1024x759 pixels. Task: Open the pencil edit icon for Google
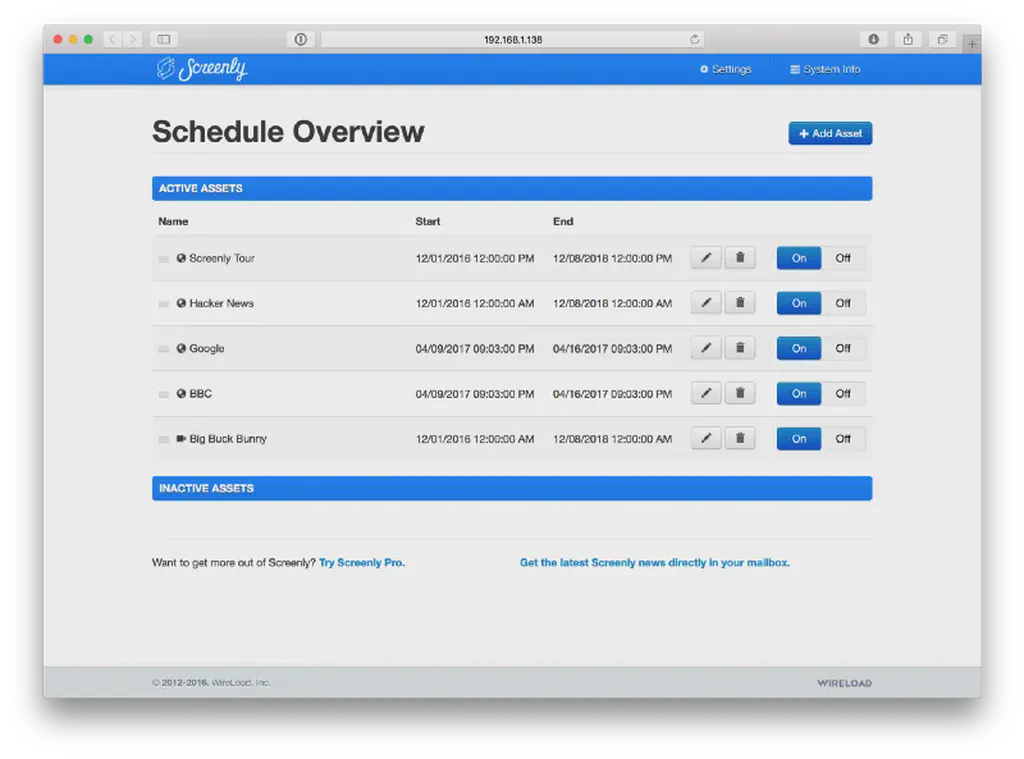pyautogui.click(x=705, y=347)
